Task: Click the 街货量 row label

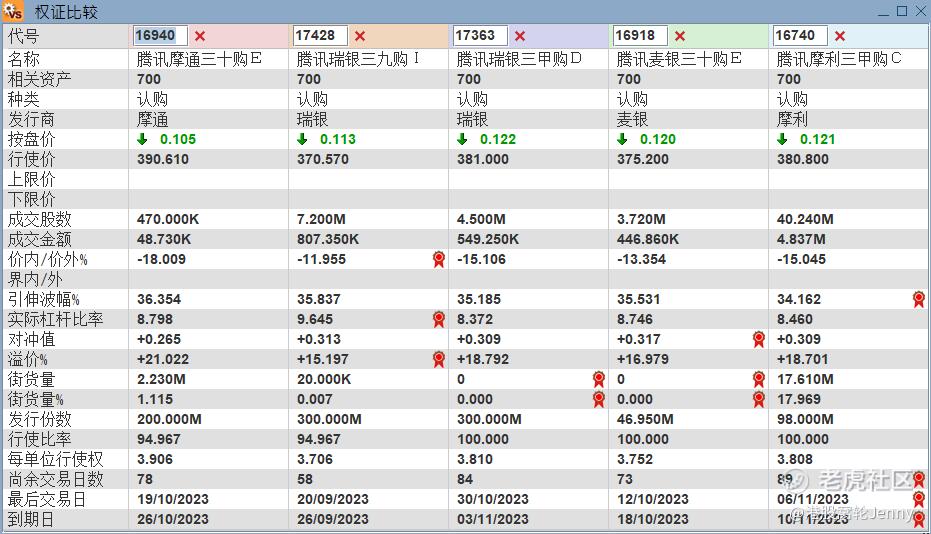Action: click(31, 379)
